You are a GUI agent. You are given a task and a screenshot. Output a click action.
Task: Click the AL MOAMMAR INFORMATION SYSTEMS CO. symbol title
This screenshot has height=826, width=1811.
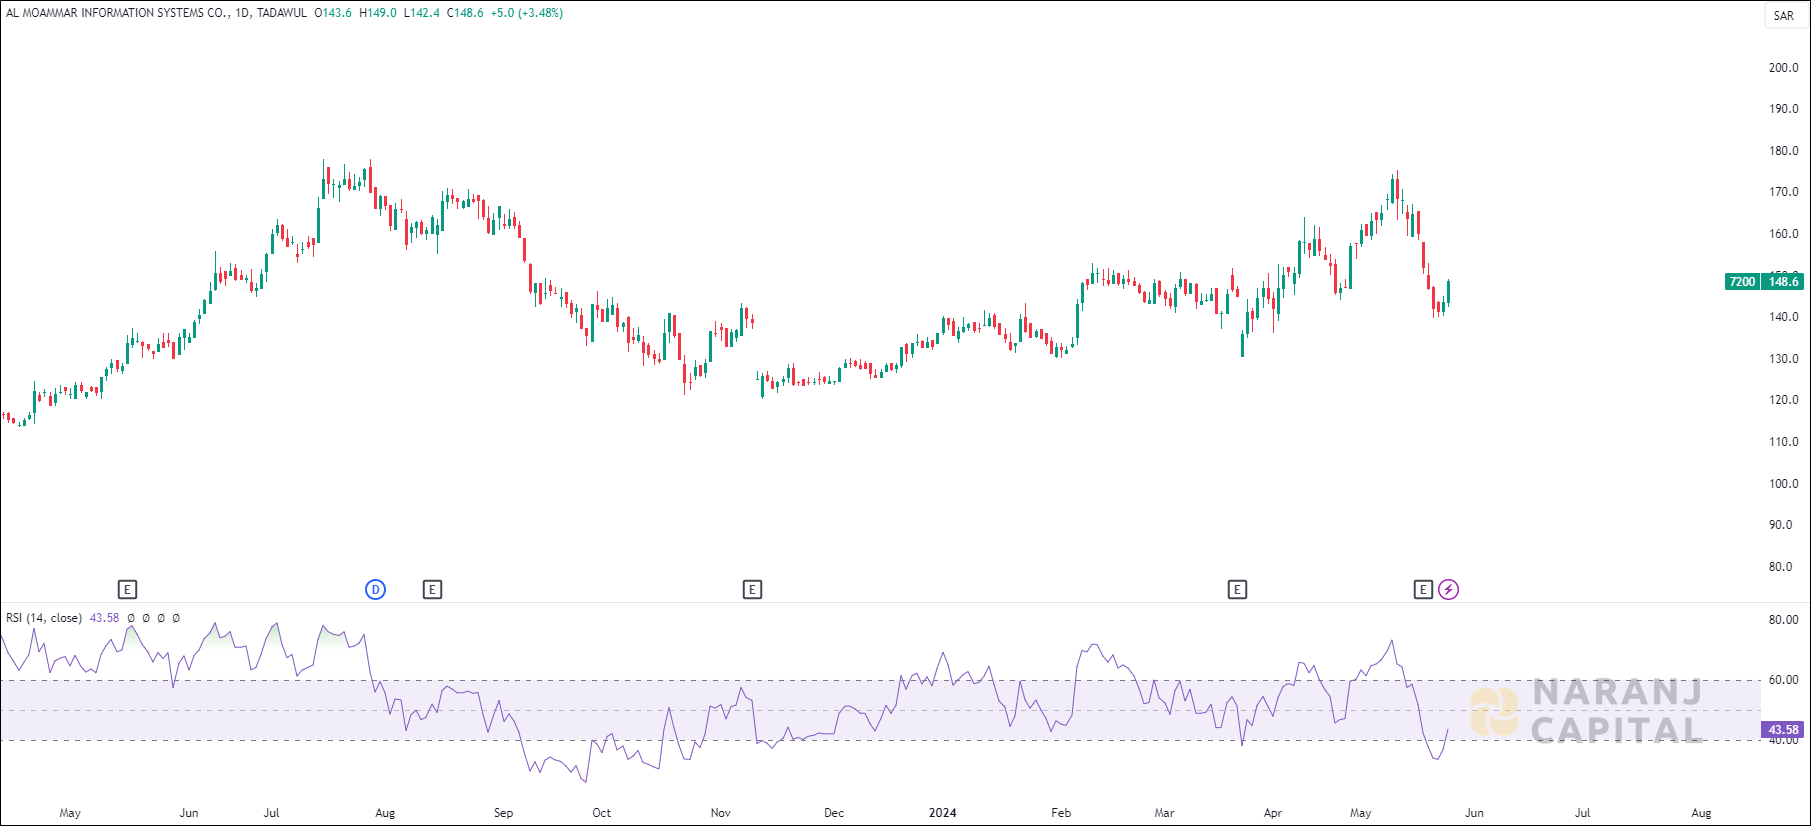coord(117,13)
